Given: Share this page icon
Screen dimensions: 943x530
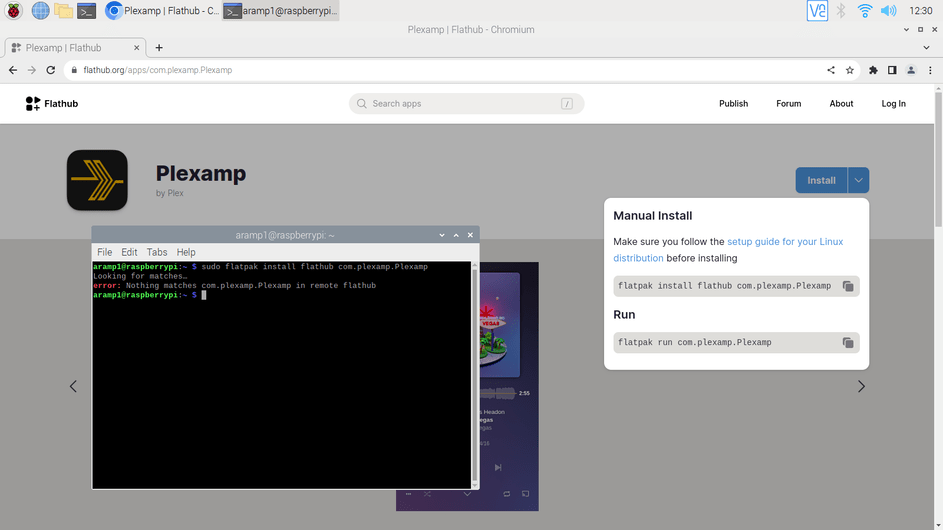Looking at the screenshot, I should 831,70.
